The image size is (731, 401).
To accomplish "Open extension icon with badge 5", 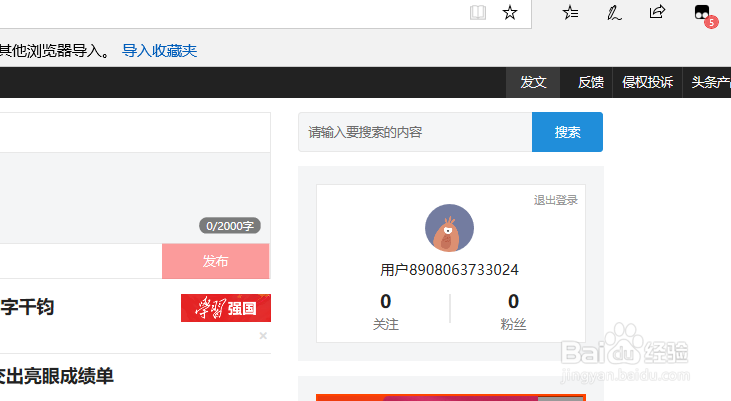I will point(705,15).
